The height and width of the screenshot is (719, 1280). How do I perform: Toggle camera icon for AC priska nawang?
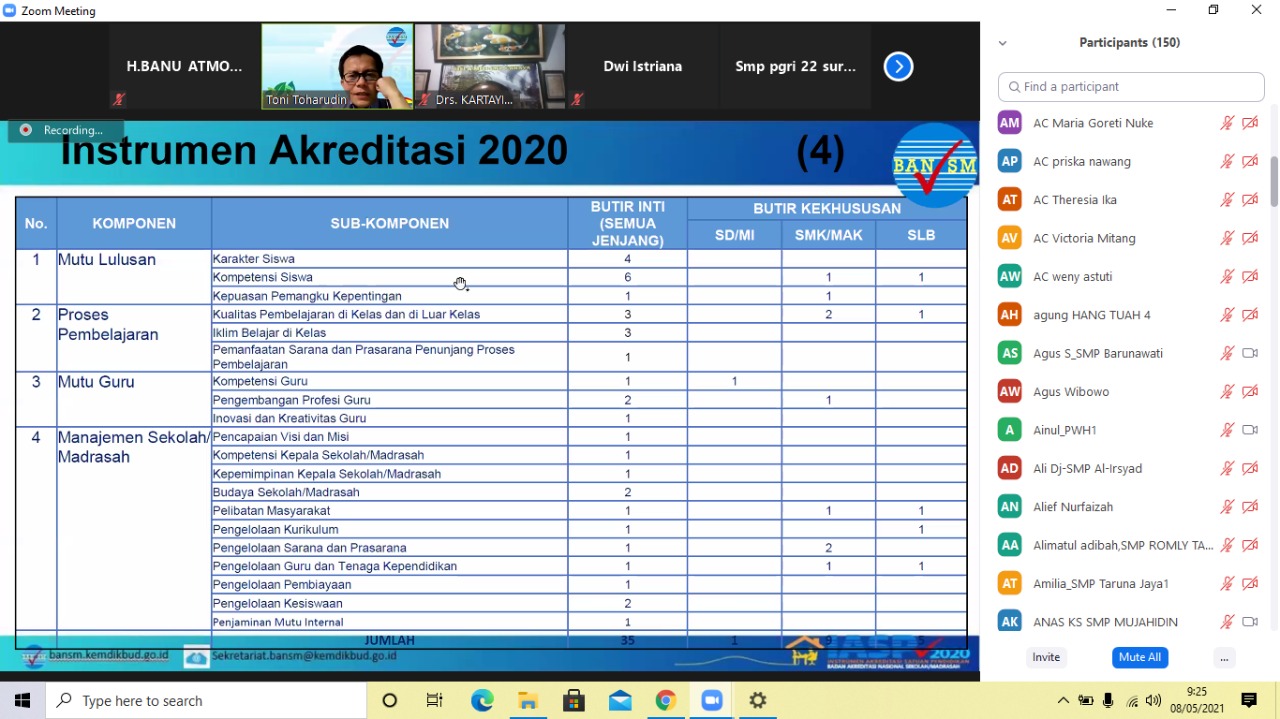click(x=1250, y=161)
